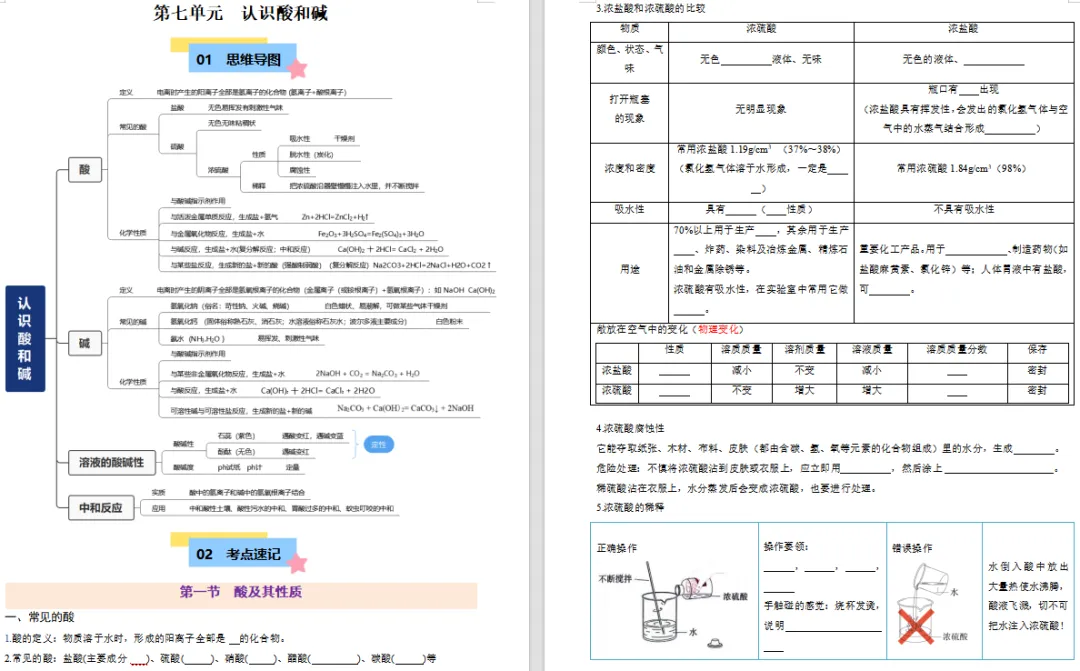Click 浓硫酸 row label in lower table
Screen dimensions: 1080x671
point(616,390)
